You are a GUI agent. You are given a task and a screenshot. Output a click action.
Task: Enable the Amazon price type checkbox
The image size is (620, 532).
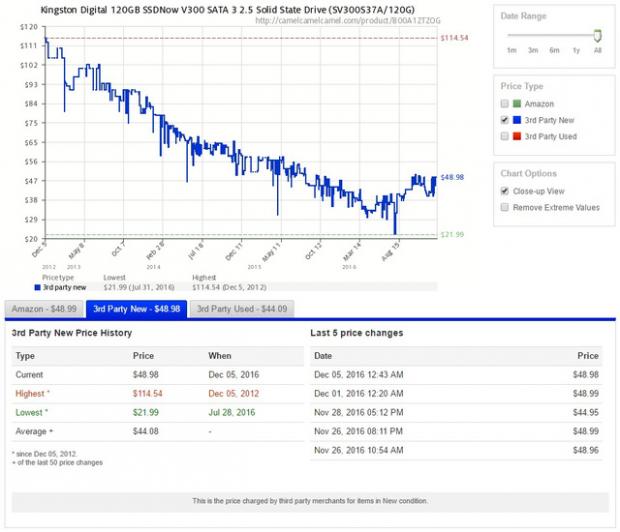[505, 103]
